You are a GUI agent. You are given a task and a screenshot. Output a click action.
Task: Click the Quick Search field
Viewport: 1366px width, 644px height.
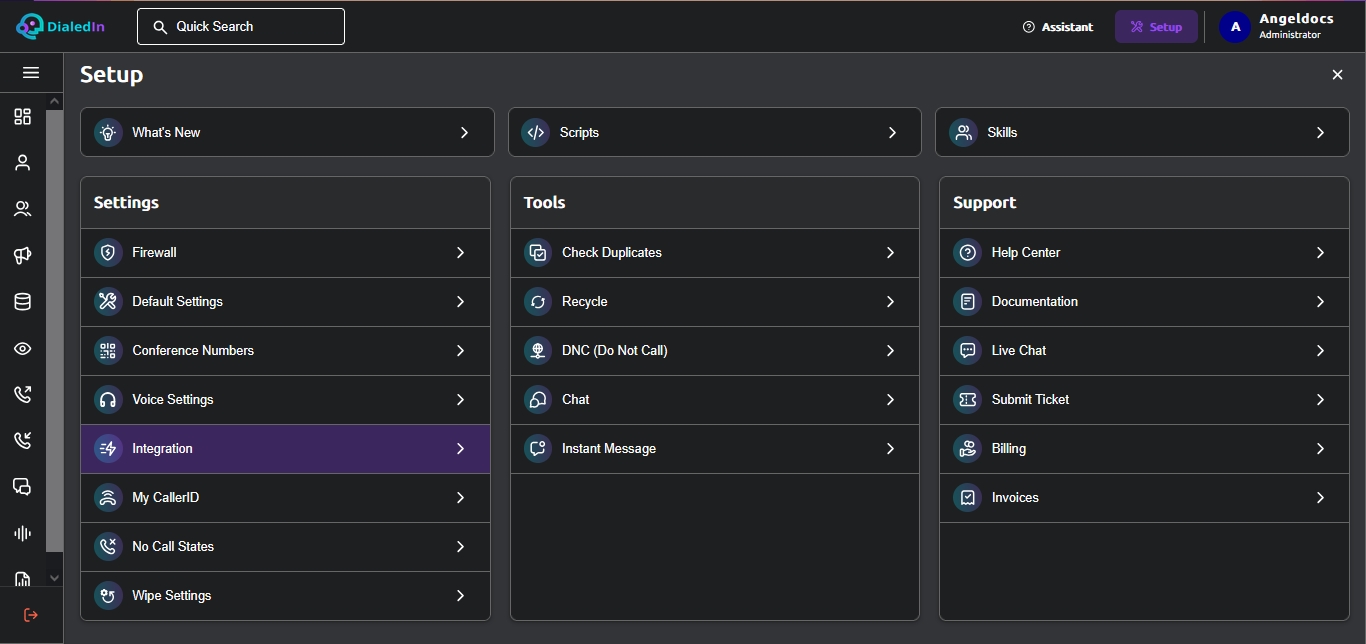pos(241,27)
